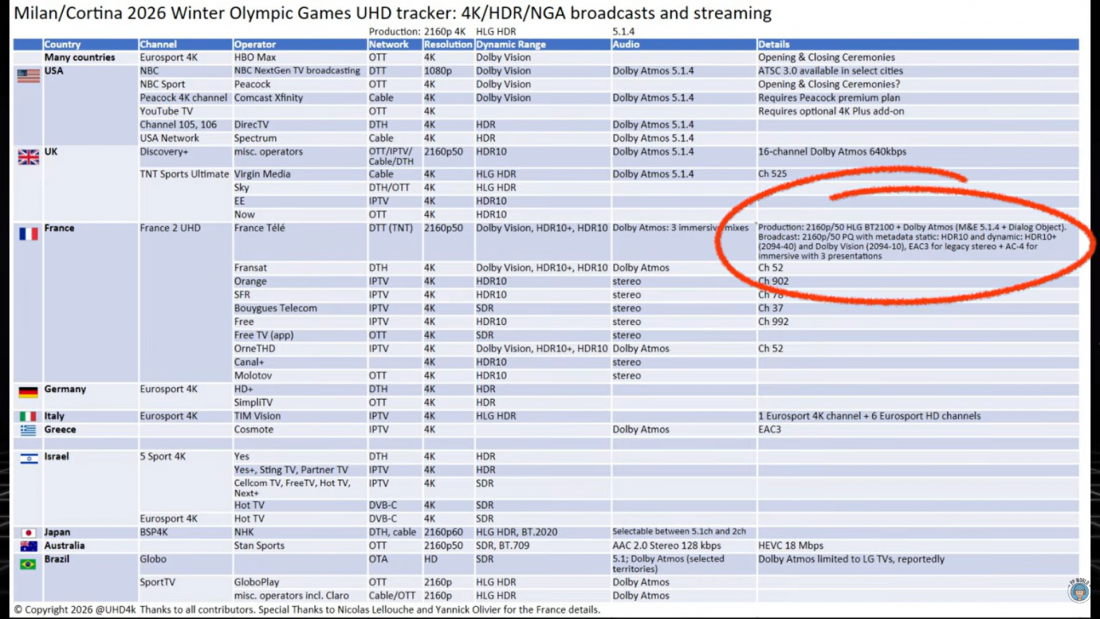This screenshot has width=1100, height=619.
Task: Click the 'TNT Sports Ultimate' cell
Action: click(185, 174)
